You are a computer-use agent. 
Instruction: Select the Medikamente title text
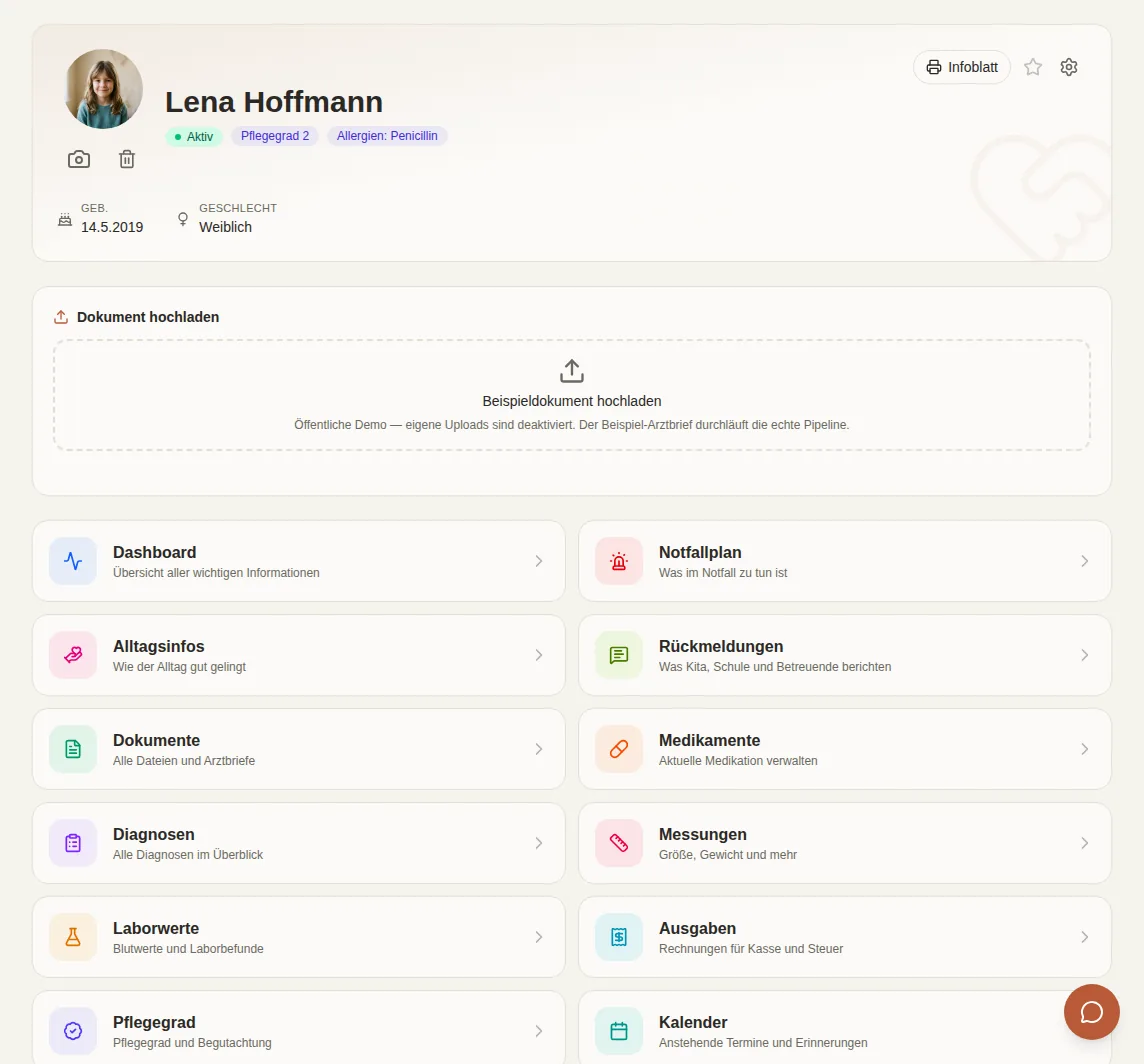[709, 740]
